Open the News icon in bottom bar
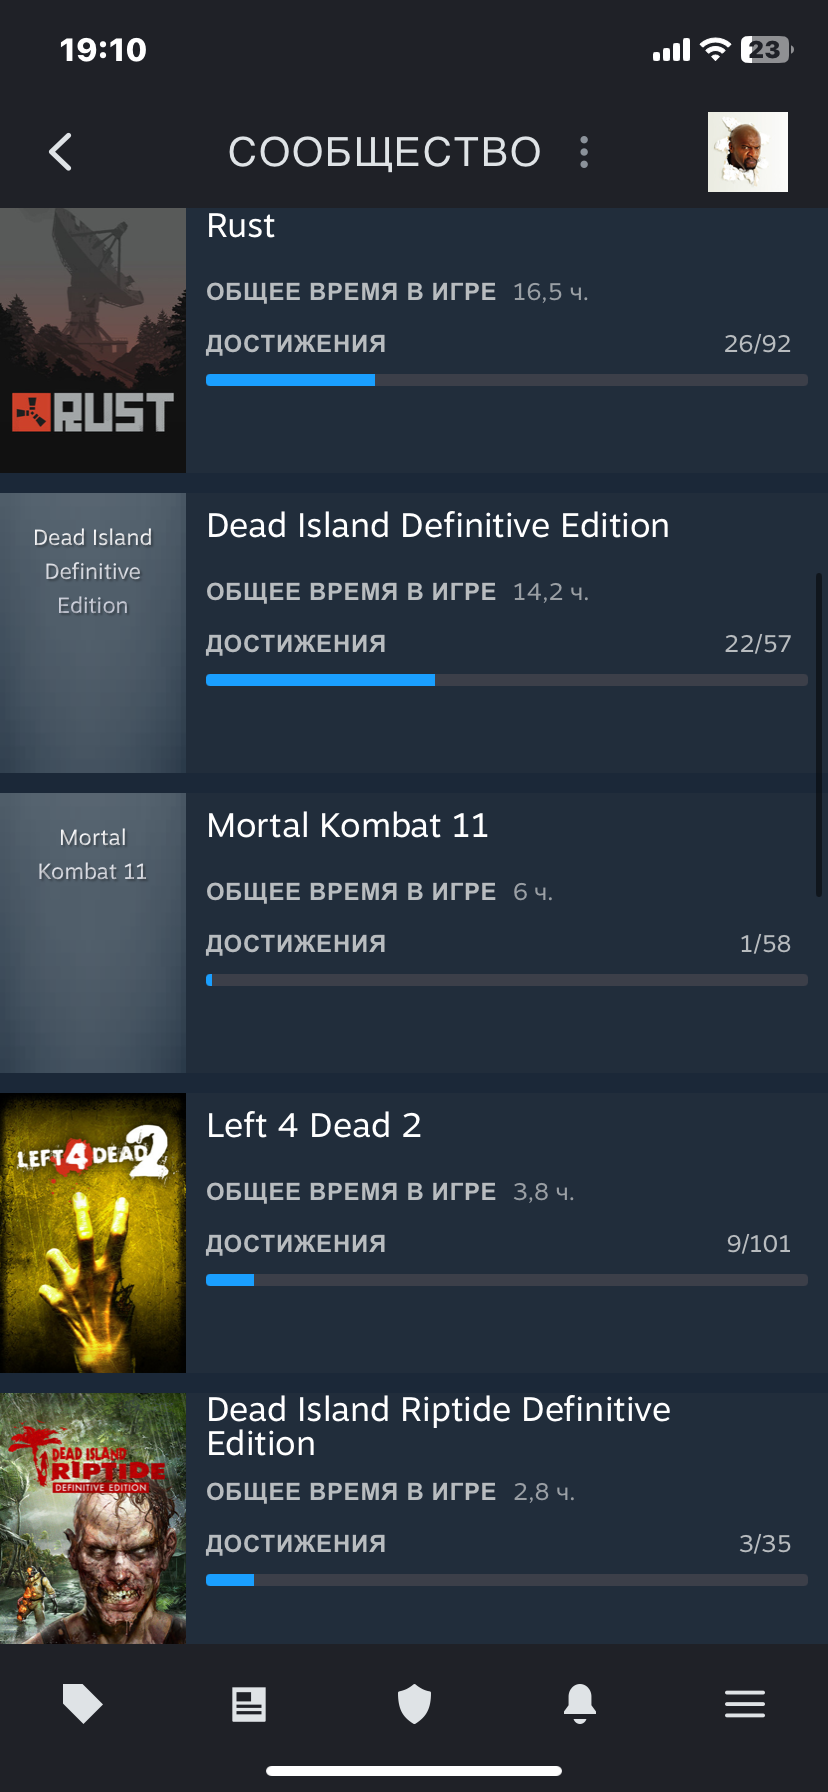This screenshot has height=1792, width=828. pyautogui.click(x=249, y=1704)
